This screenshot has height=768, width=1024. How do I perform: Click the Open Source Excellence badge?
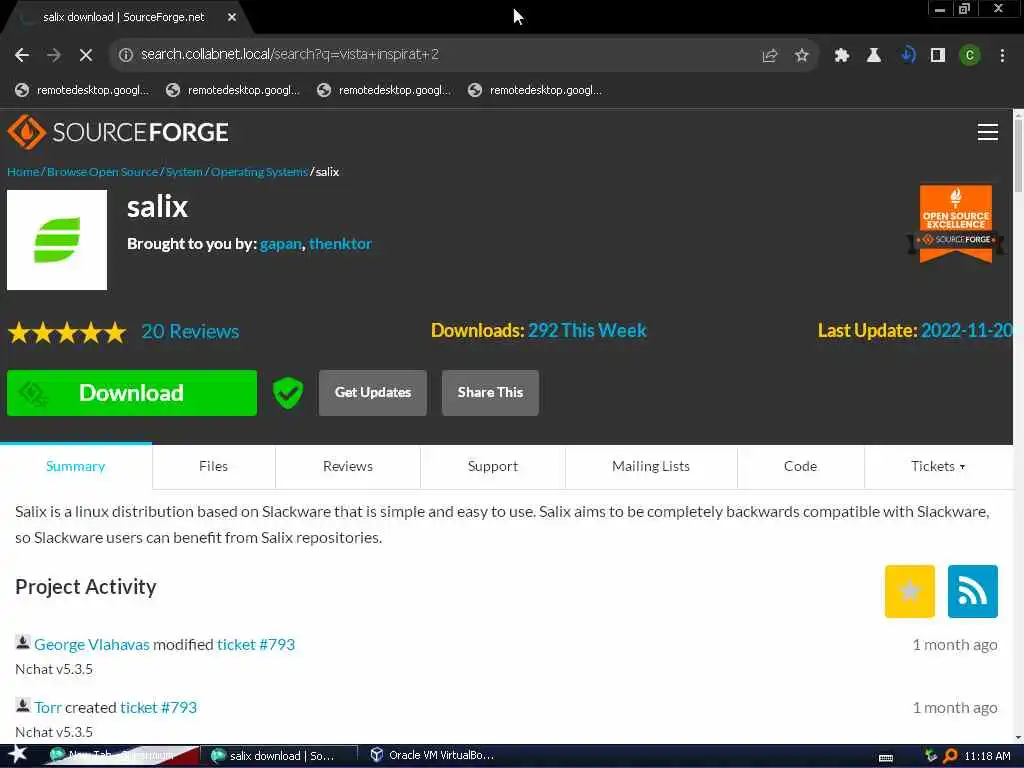click(955, 223)
